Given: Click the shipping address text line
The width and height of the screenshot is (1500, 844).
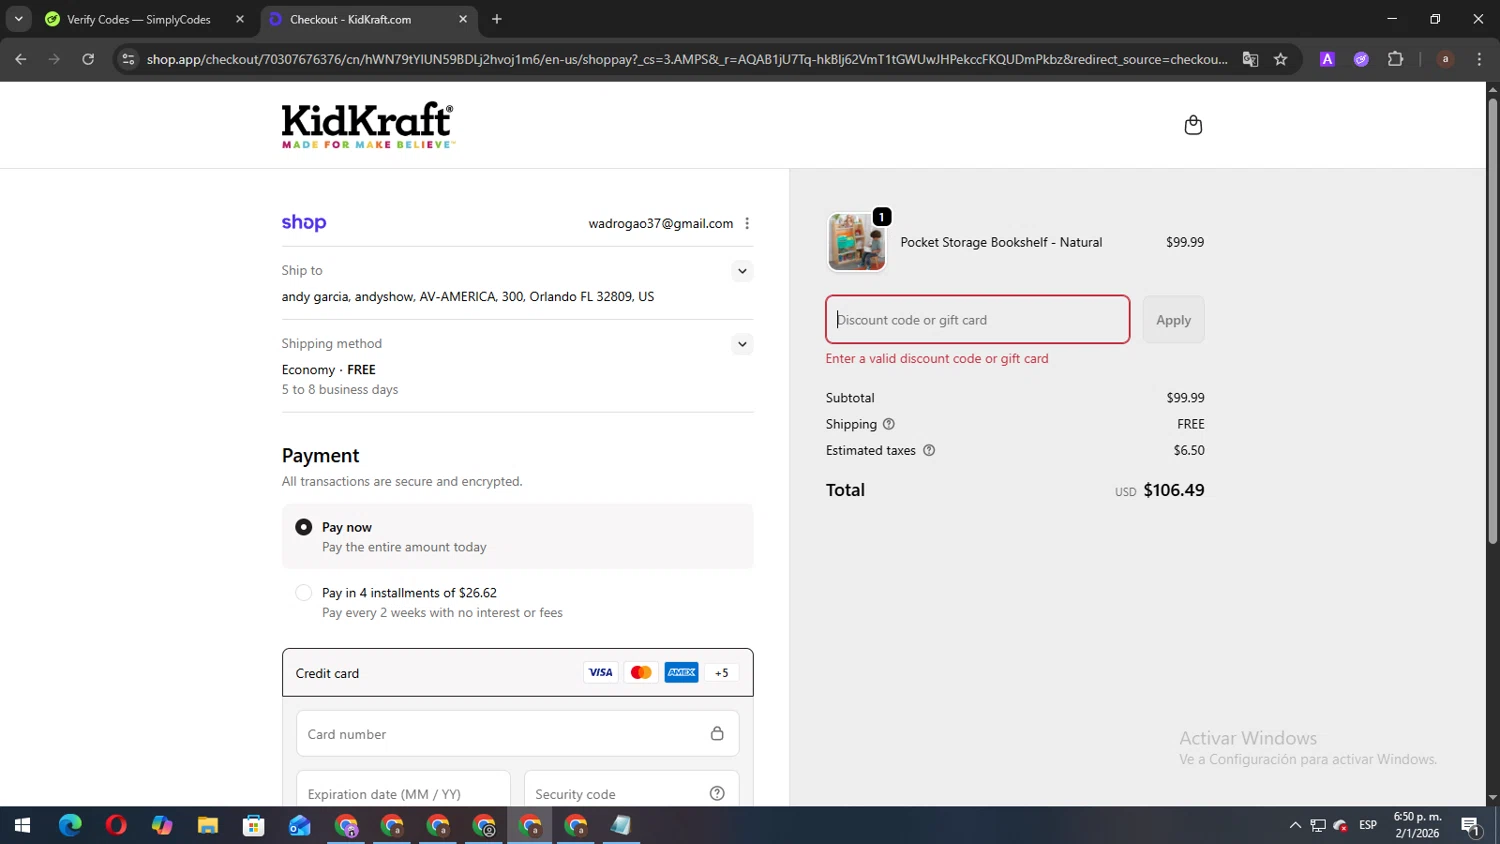Looking at the screenshot, I should (x=468, y=297).
